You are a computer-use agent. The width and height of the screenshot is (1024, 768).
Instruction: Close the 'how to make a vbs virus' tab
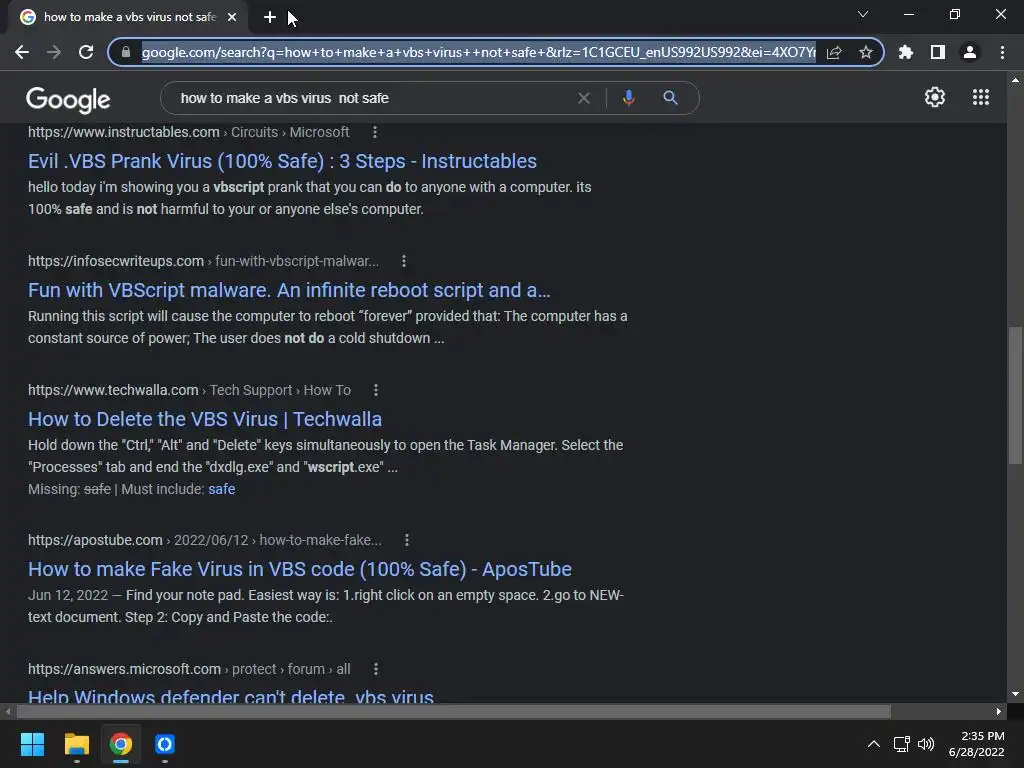point(232,17)
